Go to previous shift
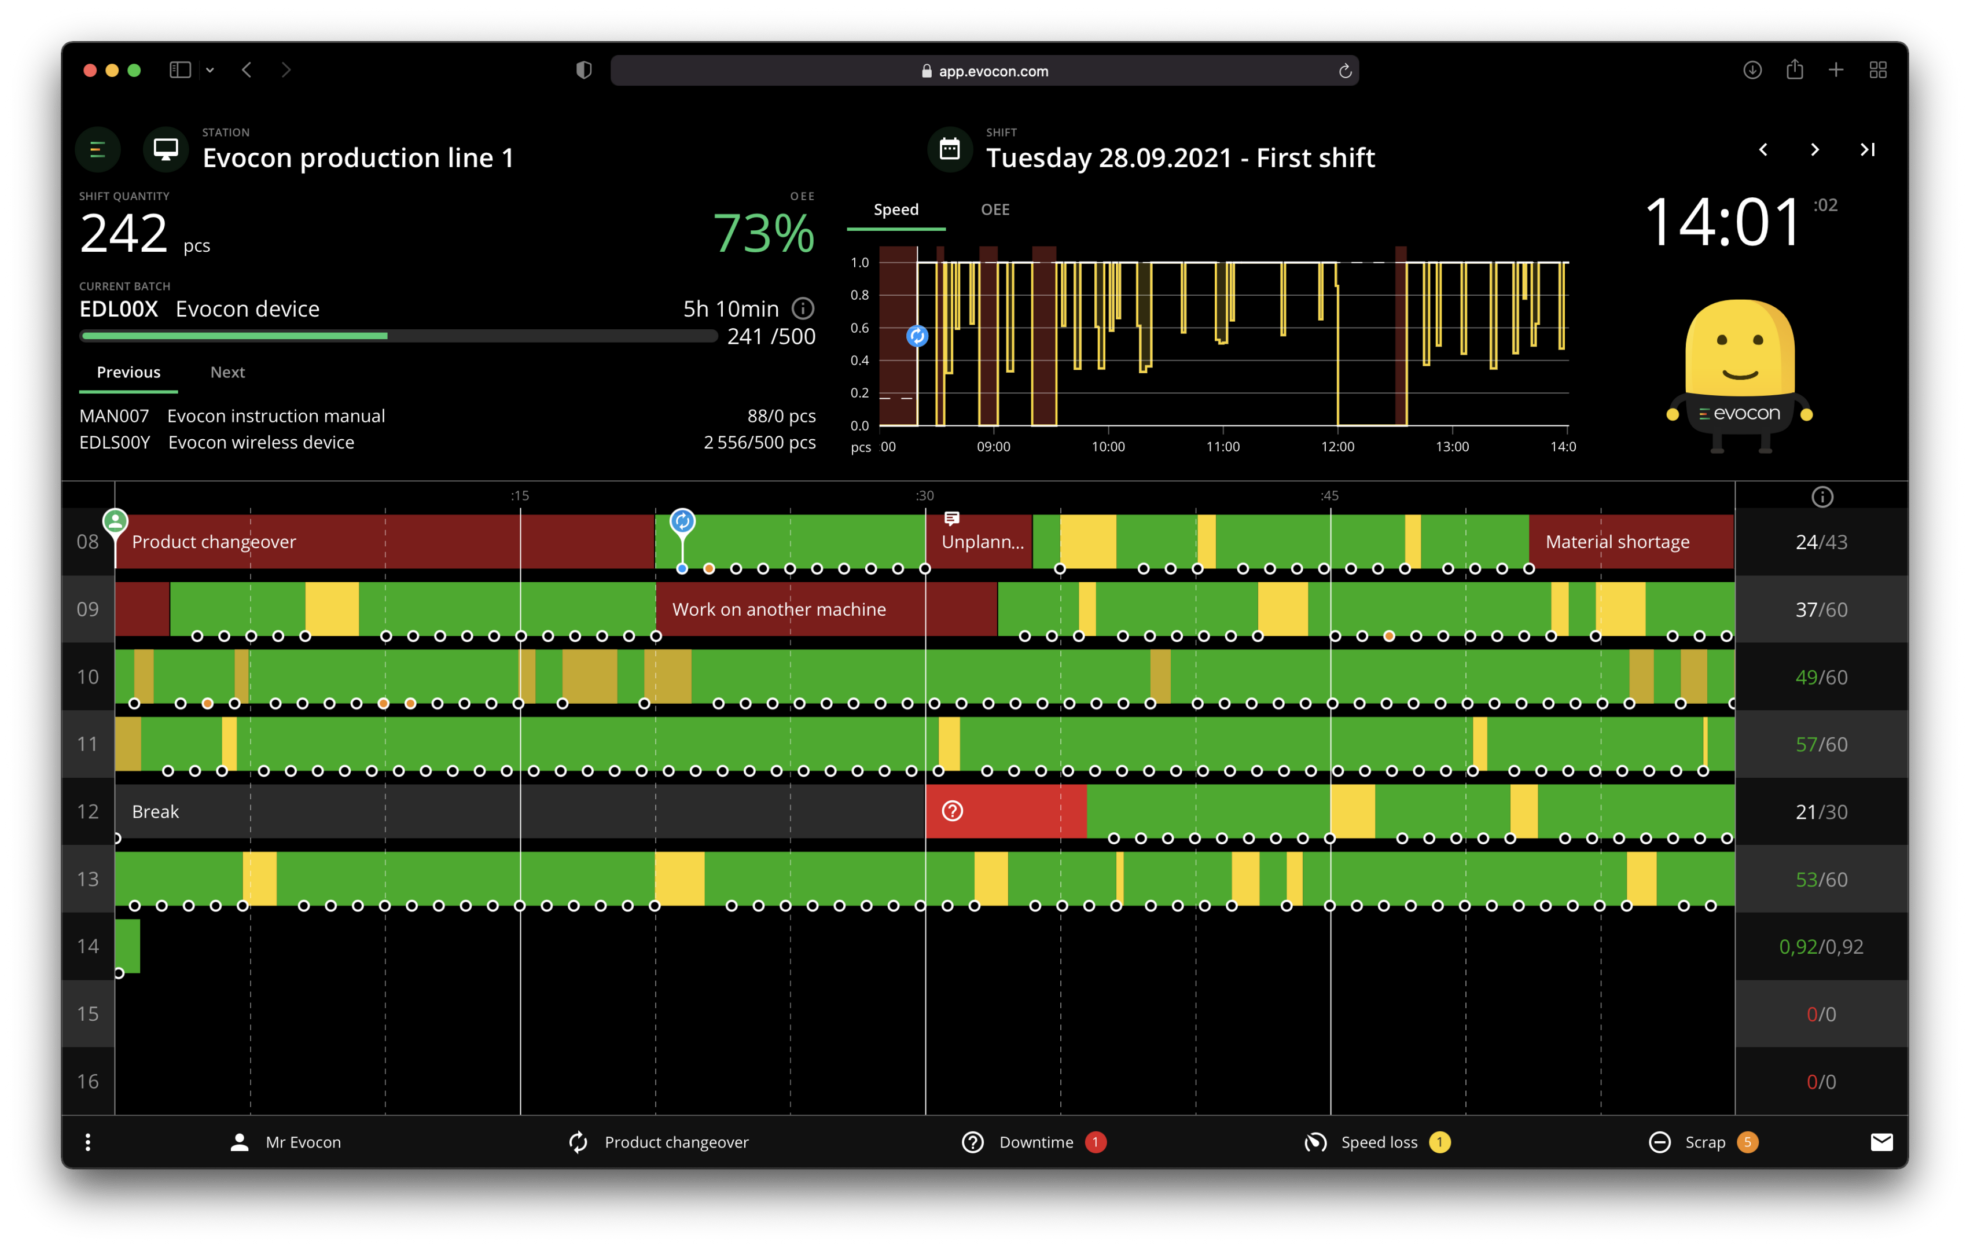Image resolution: width=1970 pixels, height=1250 pixels. [x=1763, y=150]
